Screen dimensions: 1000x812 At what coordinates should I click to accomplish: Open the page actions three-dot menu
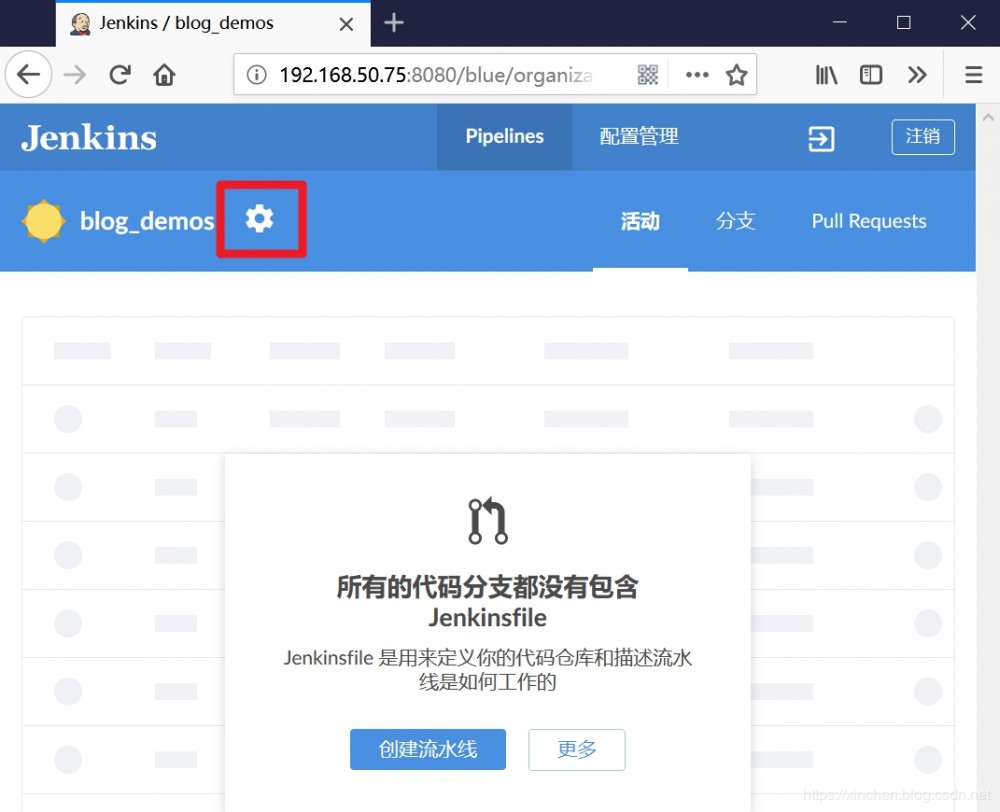click(x=696, y=74)
